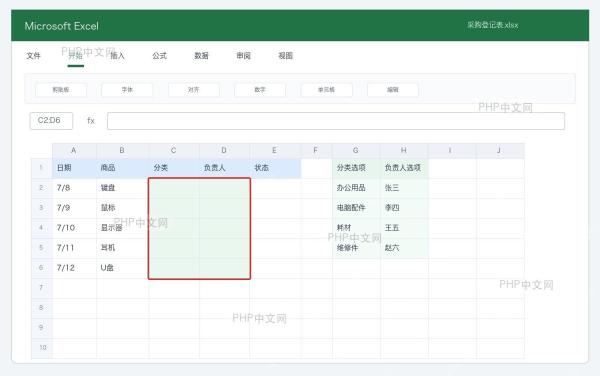Viewport: 600px width, 376px height.
Task: Select the 对齐 group button
Action: coord(194,90)
